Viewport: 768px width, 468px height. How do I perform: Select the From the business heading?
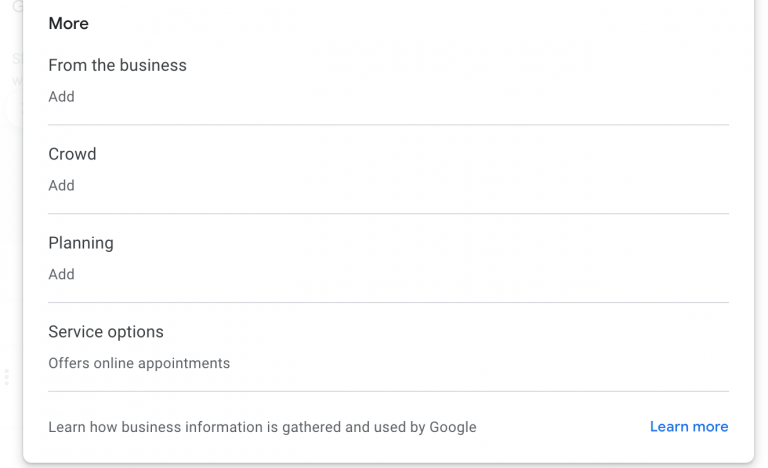tap(117, 66)
